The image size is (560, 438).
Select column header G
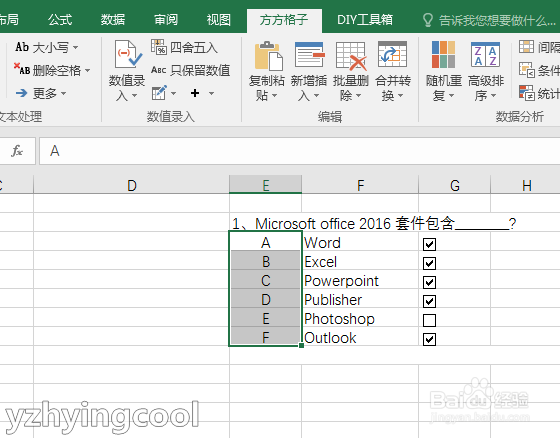coord(455,185)
